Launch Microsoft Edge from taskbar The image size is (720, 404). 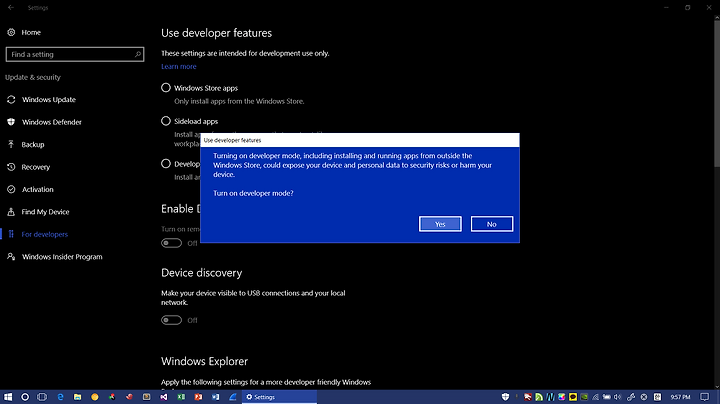point(60,397)
